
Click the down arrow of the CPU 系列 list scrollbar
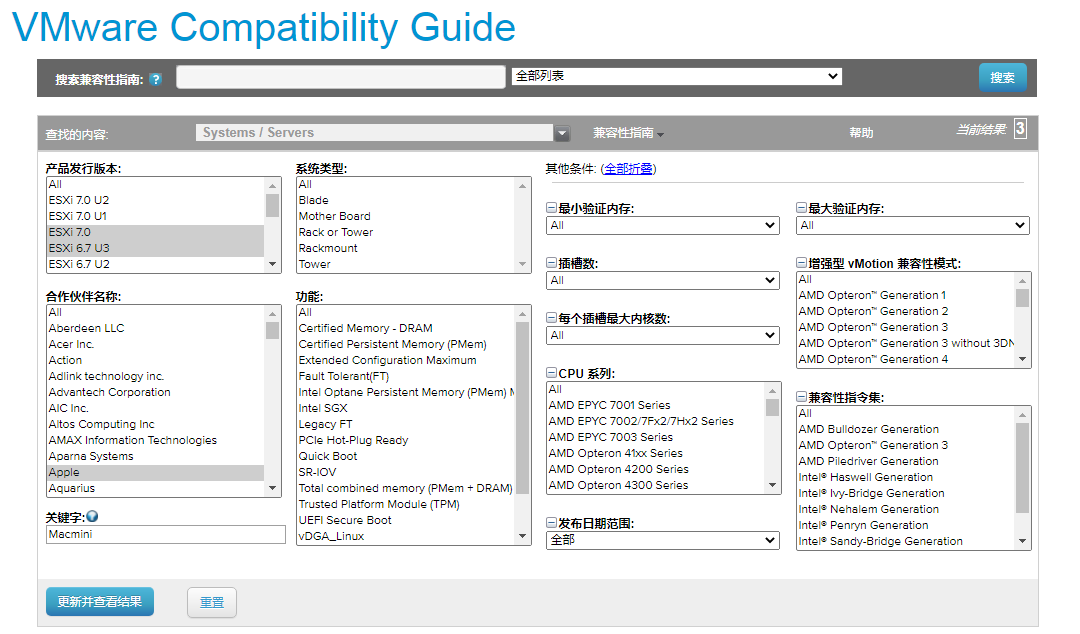[x=773, y=485]
